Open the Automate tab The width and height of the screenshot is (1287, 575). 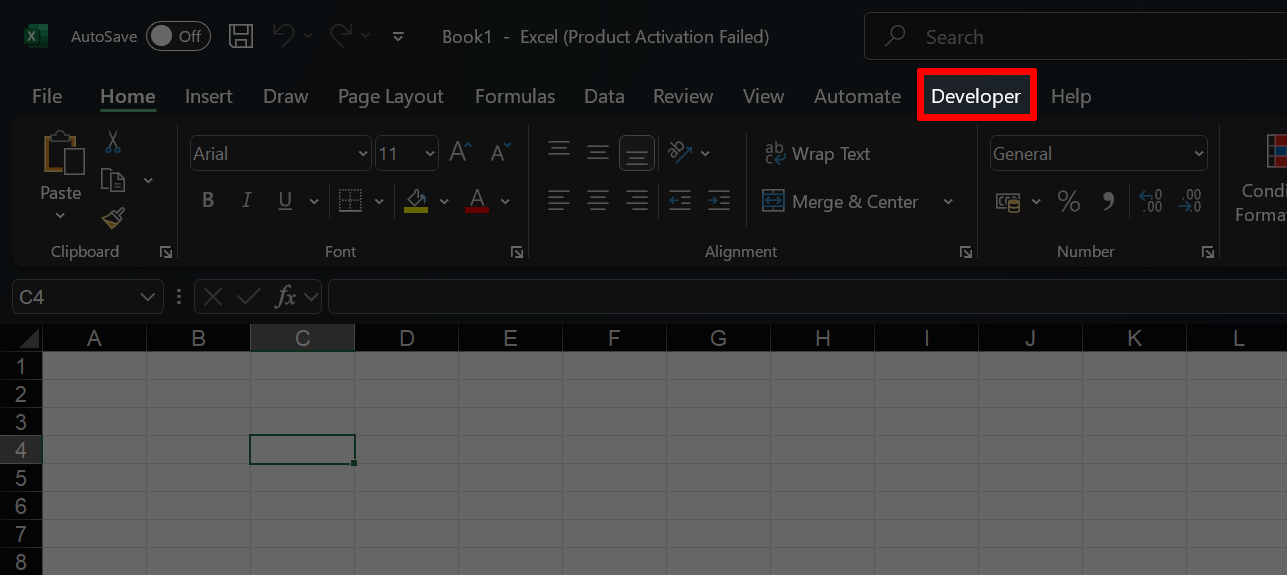pos(857,96)
